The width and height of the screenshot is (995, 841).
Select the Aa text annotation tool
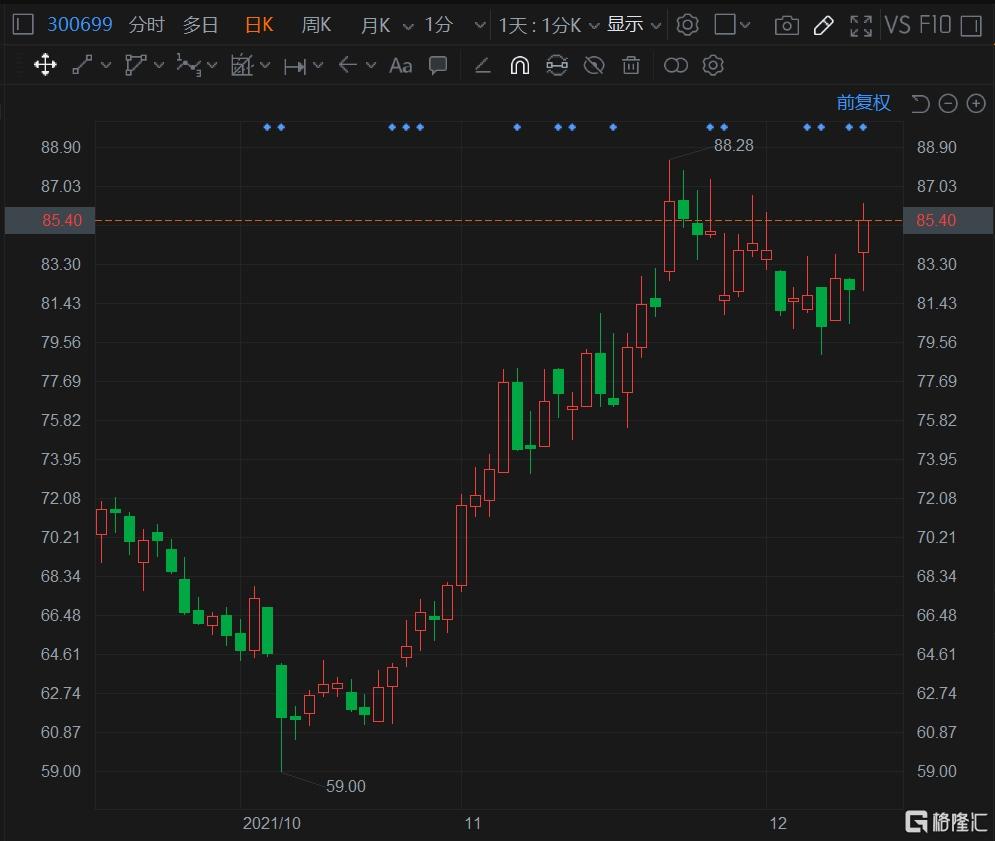tap(400, 65)
